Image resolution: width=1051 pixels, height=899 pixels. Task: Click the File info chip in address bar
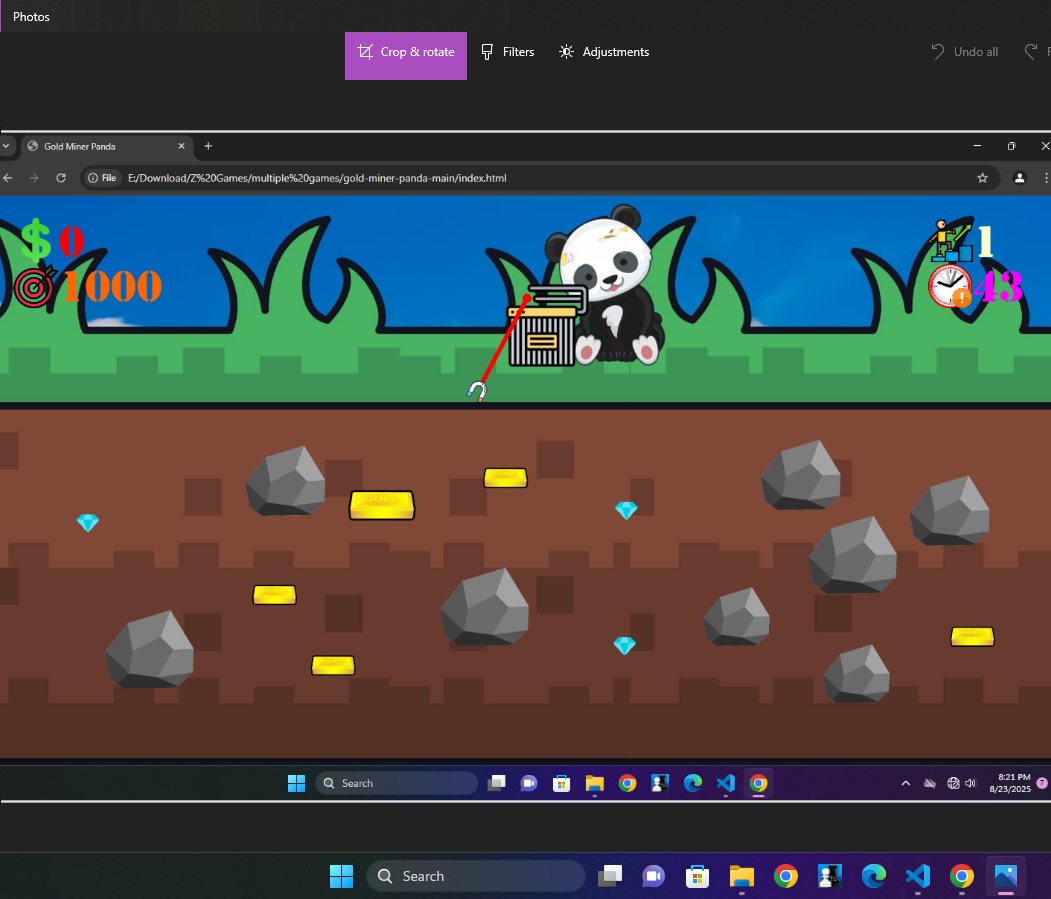pos(102,178)
